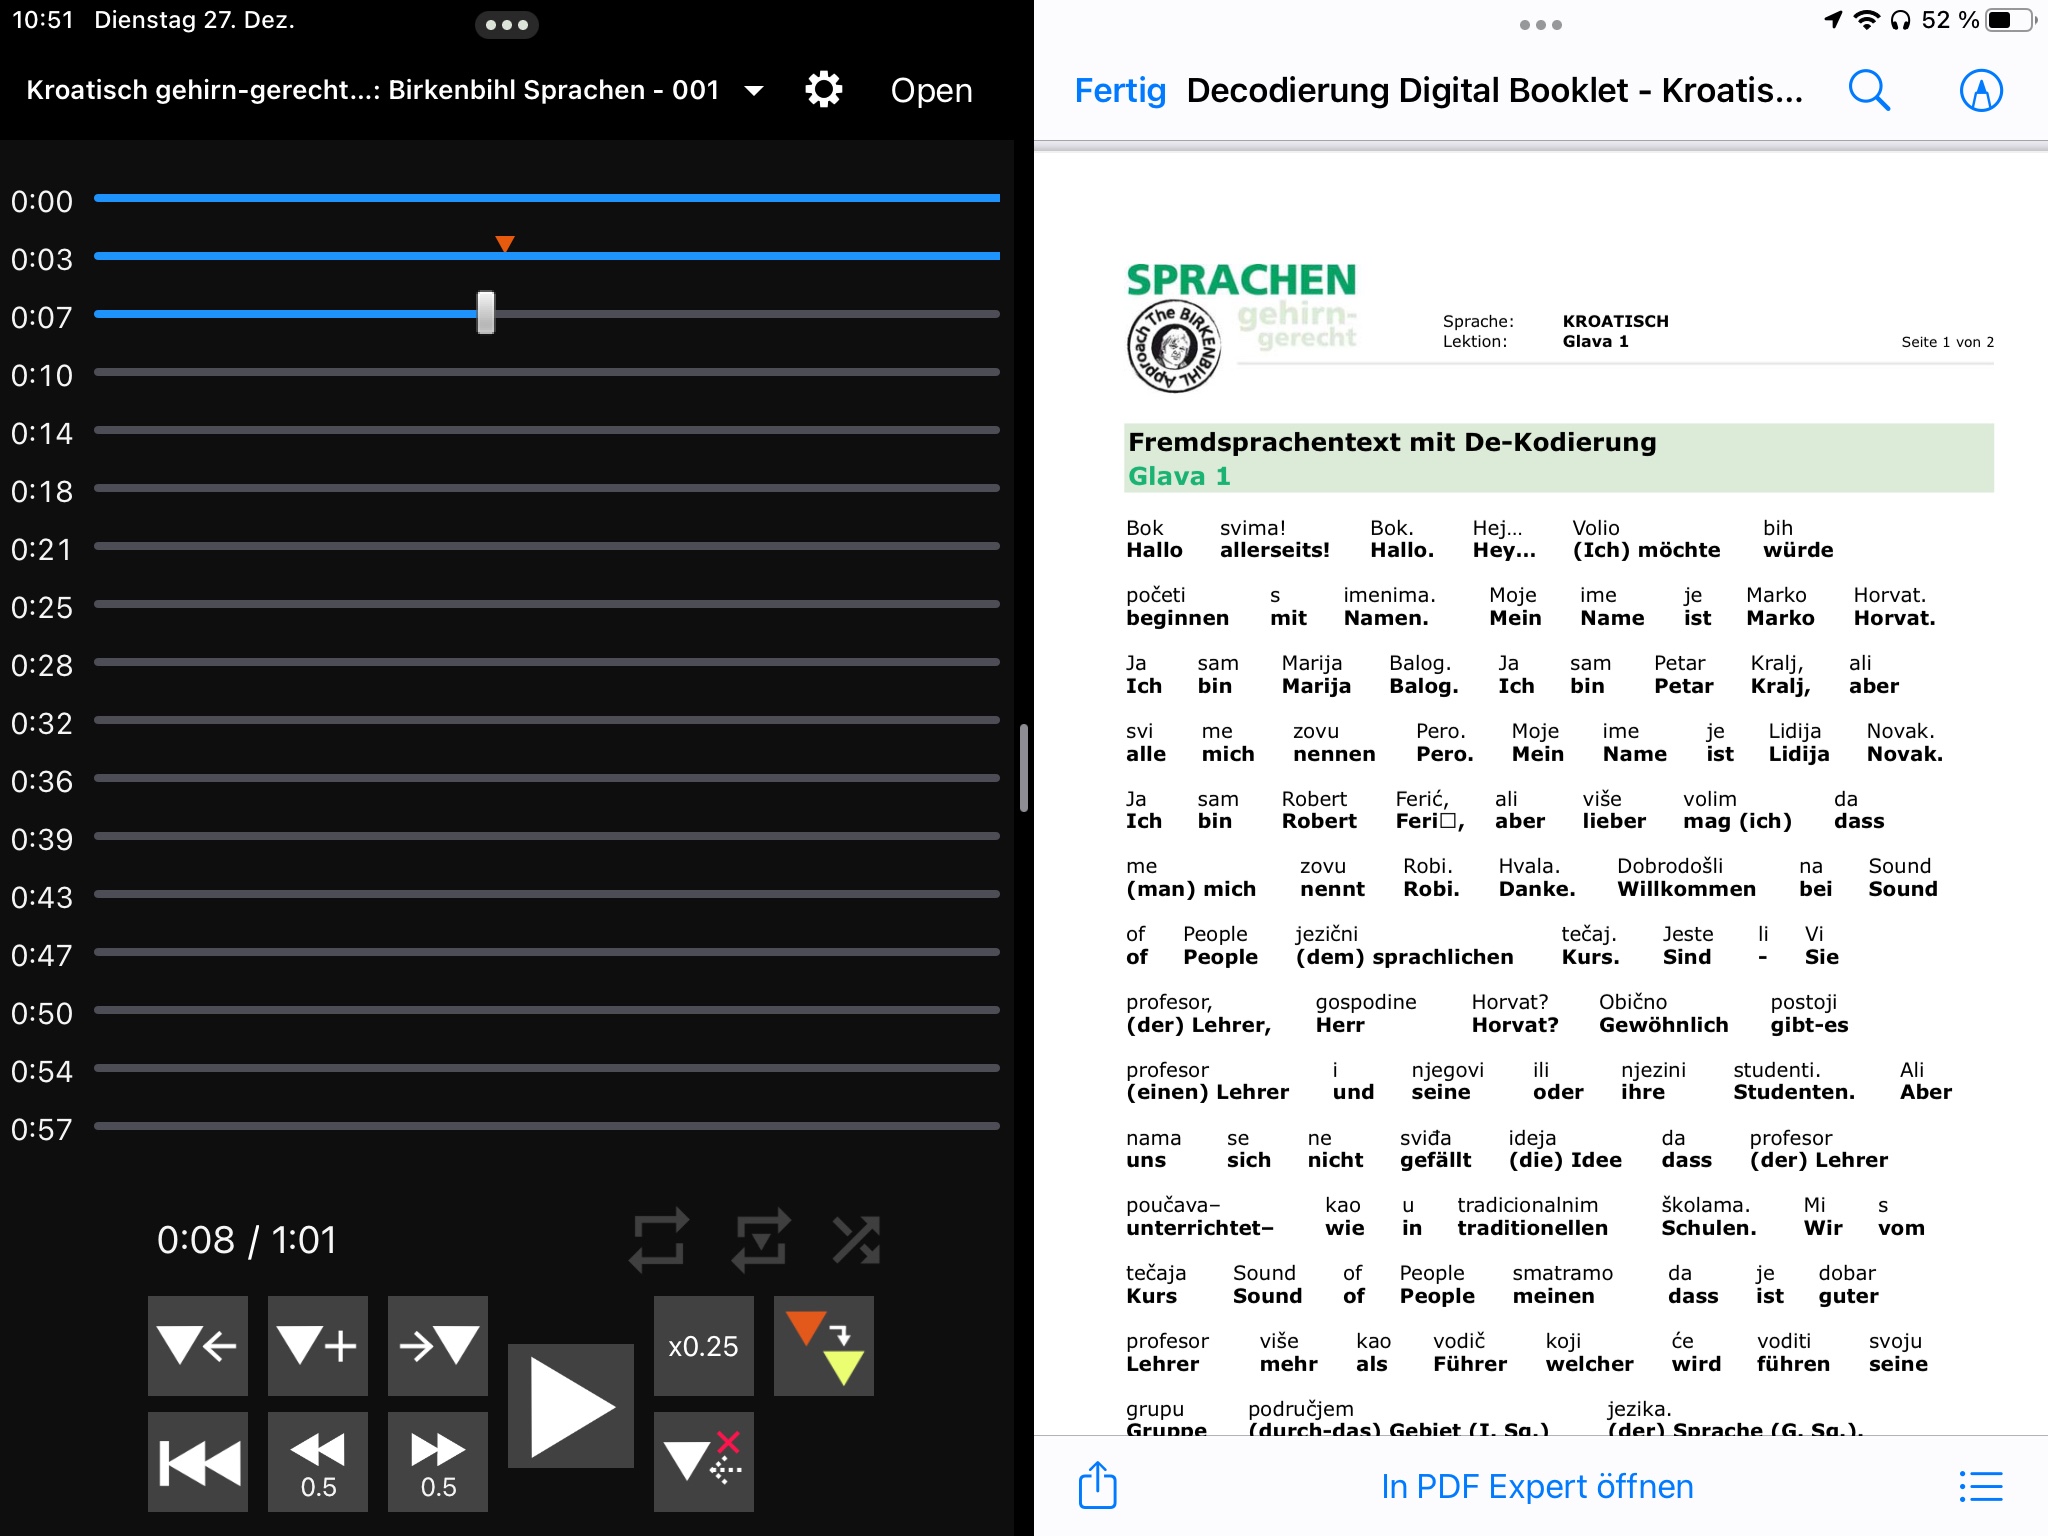Rewind 0.5 seconds
The image size is (2048, 1536).
tap(317, 1461)
